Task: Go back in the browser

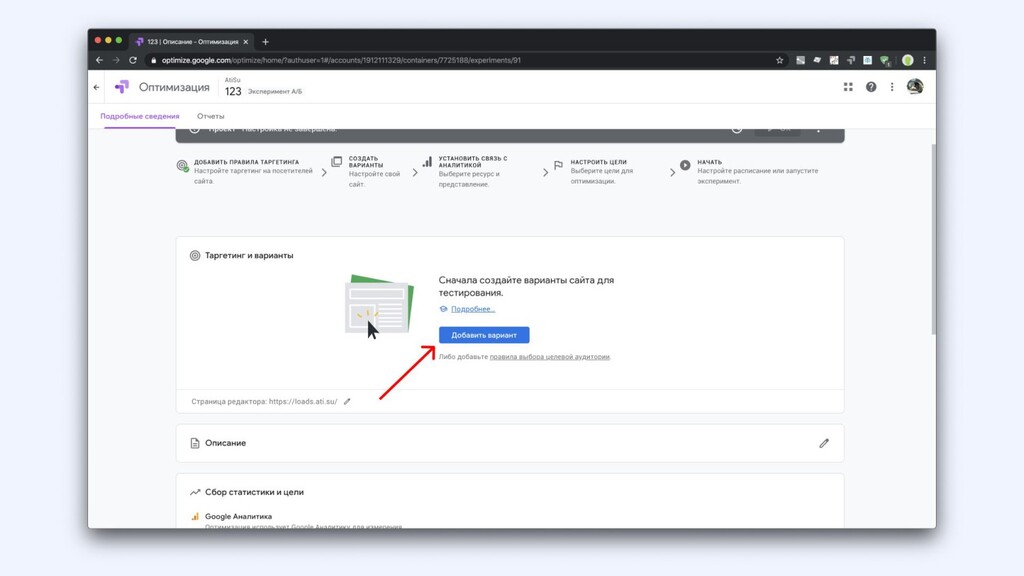Action: point(99,60)
